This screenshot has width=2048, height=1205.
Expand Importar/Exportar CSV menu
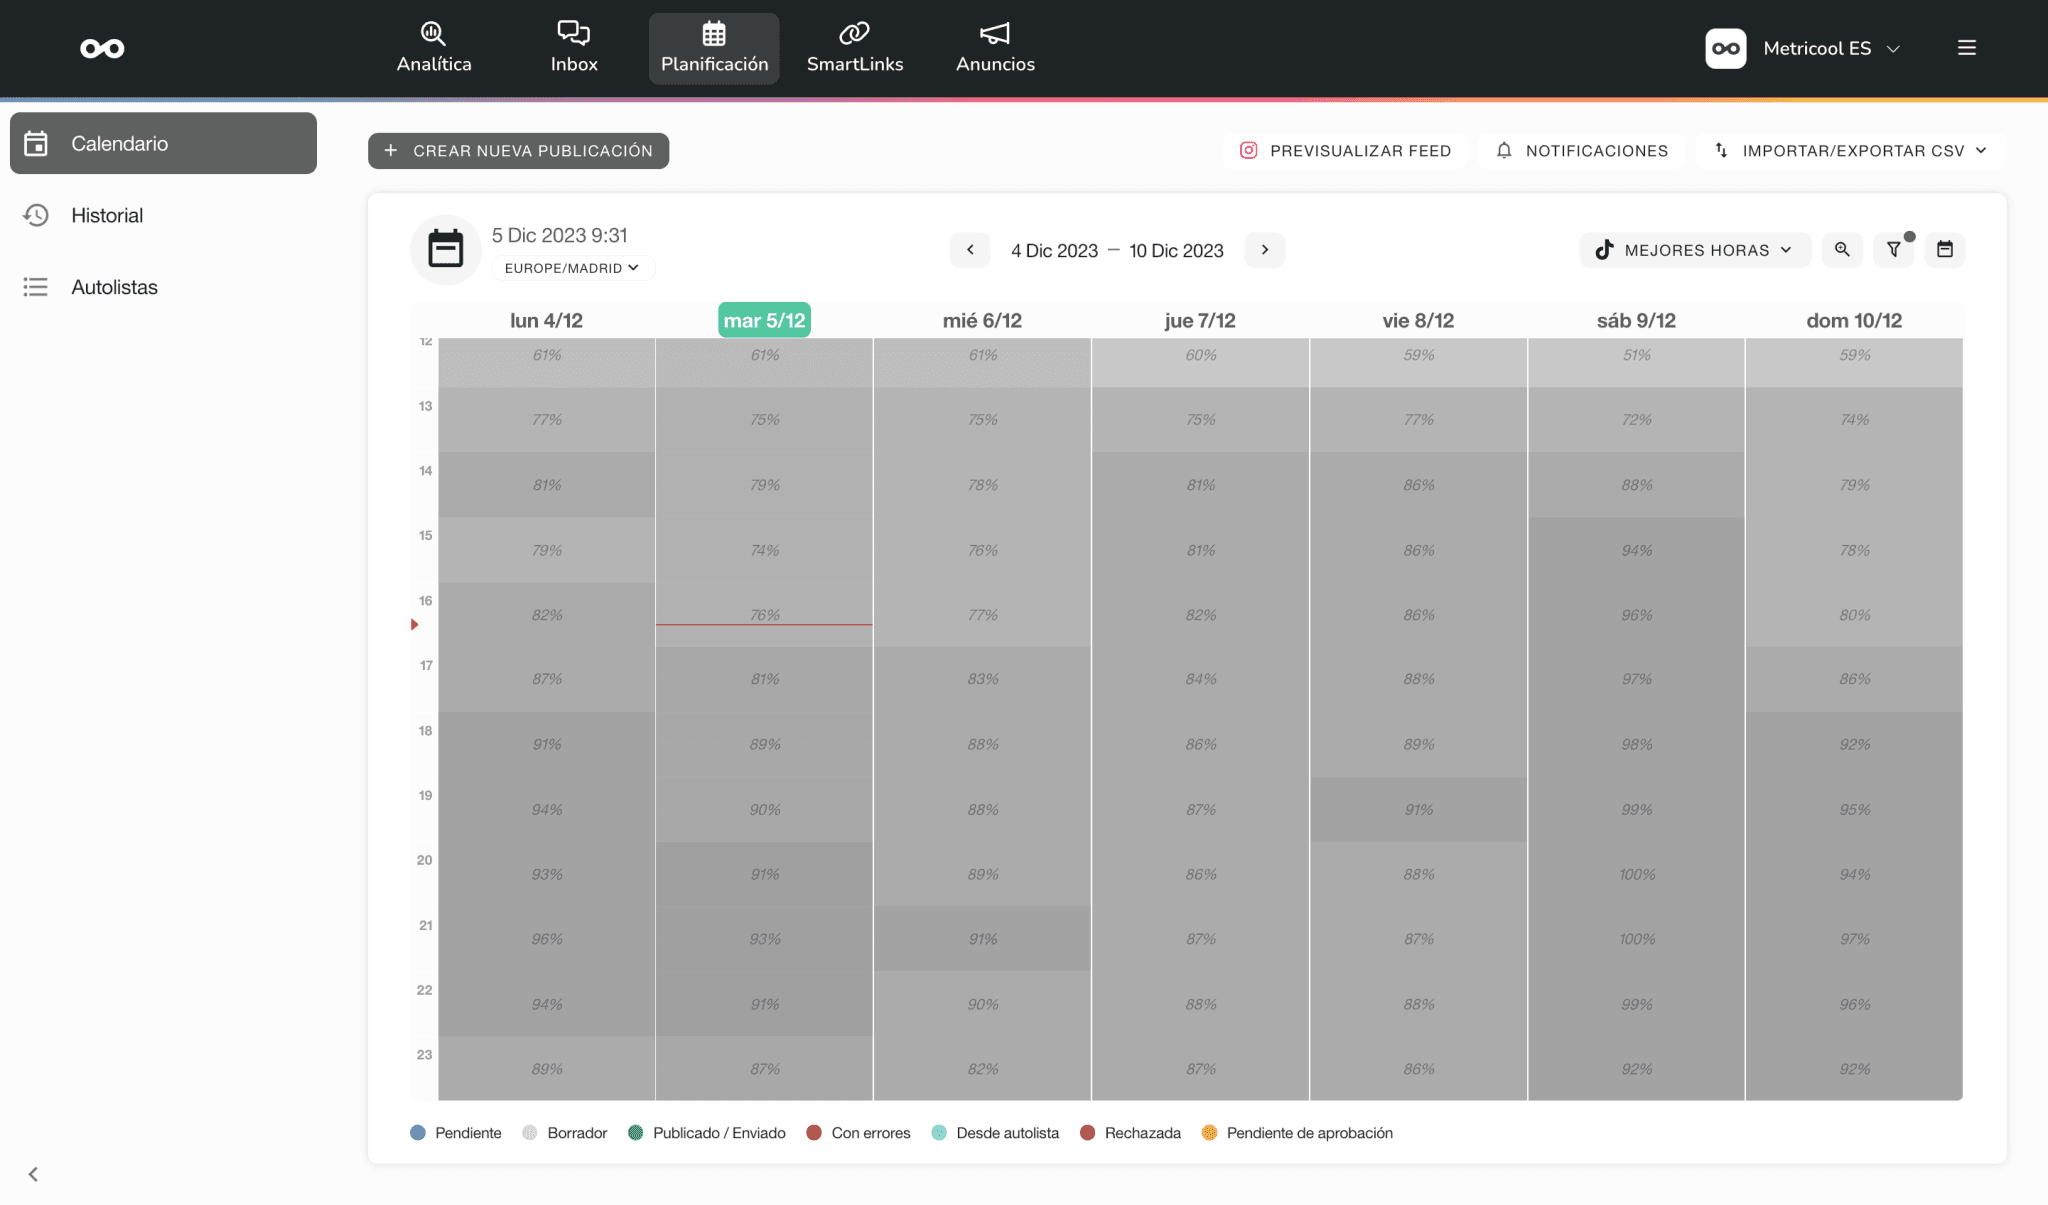(x=1851, y=151)
